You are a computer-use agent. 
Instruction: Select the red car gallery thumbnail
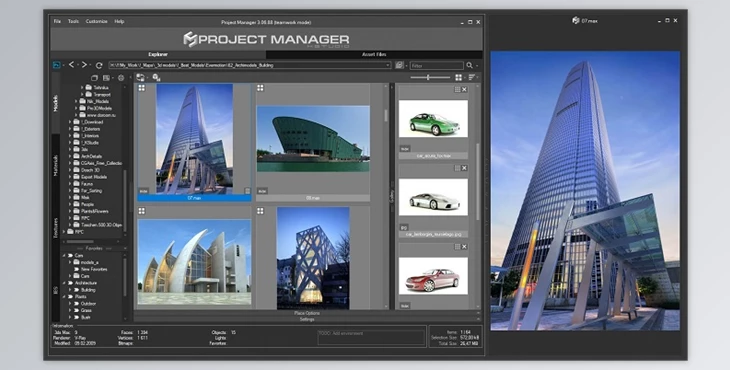click(433, 276)
